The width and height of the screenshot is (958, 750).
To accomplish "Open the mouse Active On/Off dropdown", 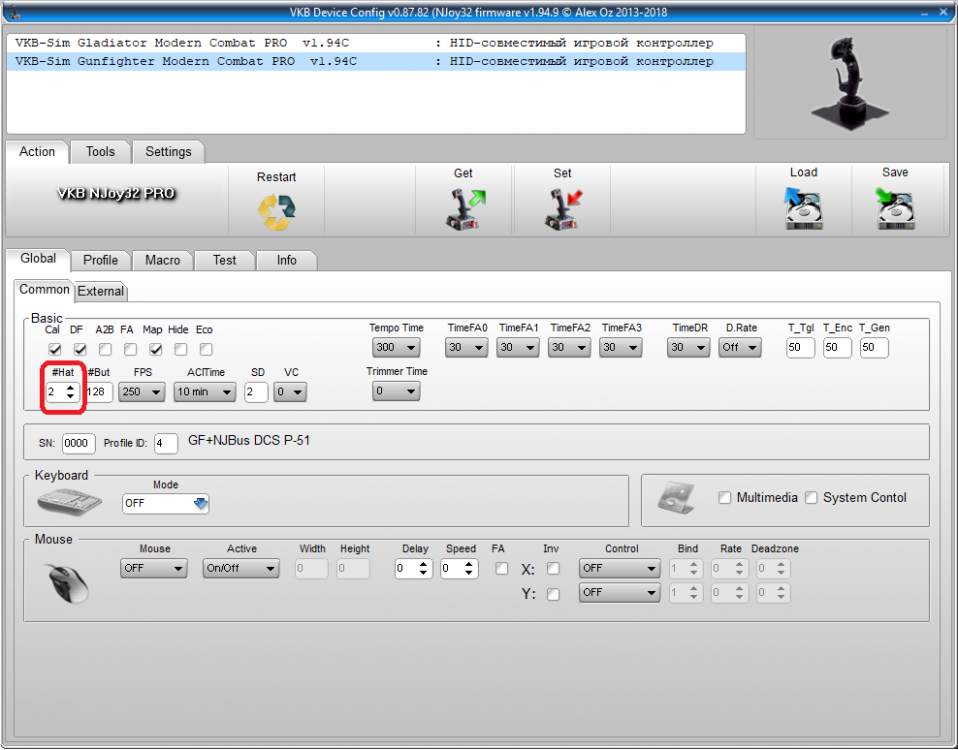I will coord(241,569).
